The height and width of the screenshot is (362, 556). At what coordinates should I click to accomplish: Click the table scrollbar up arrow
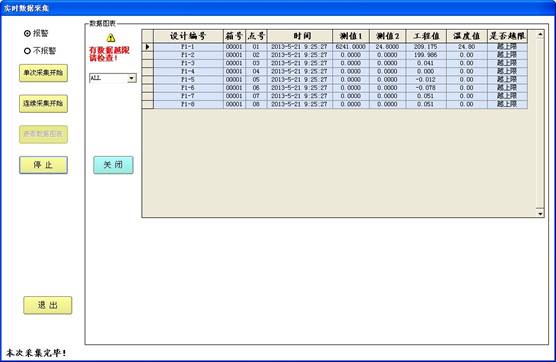pos(540,35)
